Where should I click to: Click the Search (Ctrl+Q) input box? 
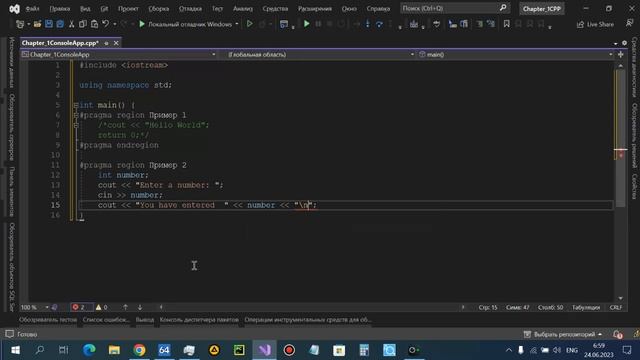[449, 8]
